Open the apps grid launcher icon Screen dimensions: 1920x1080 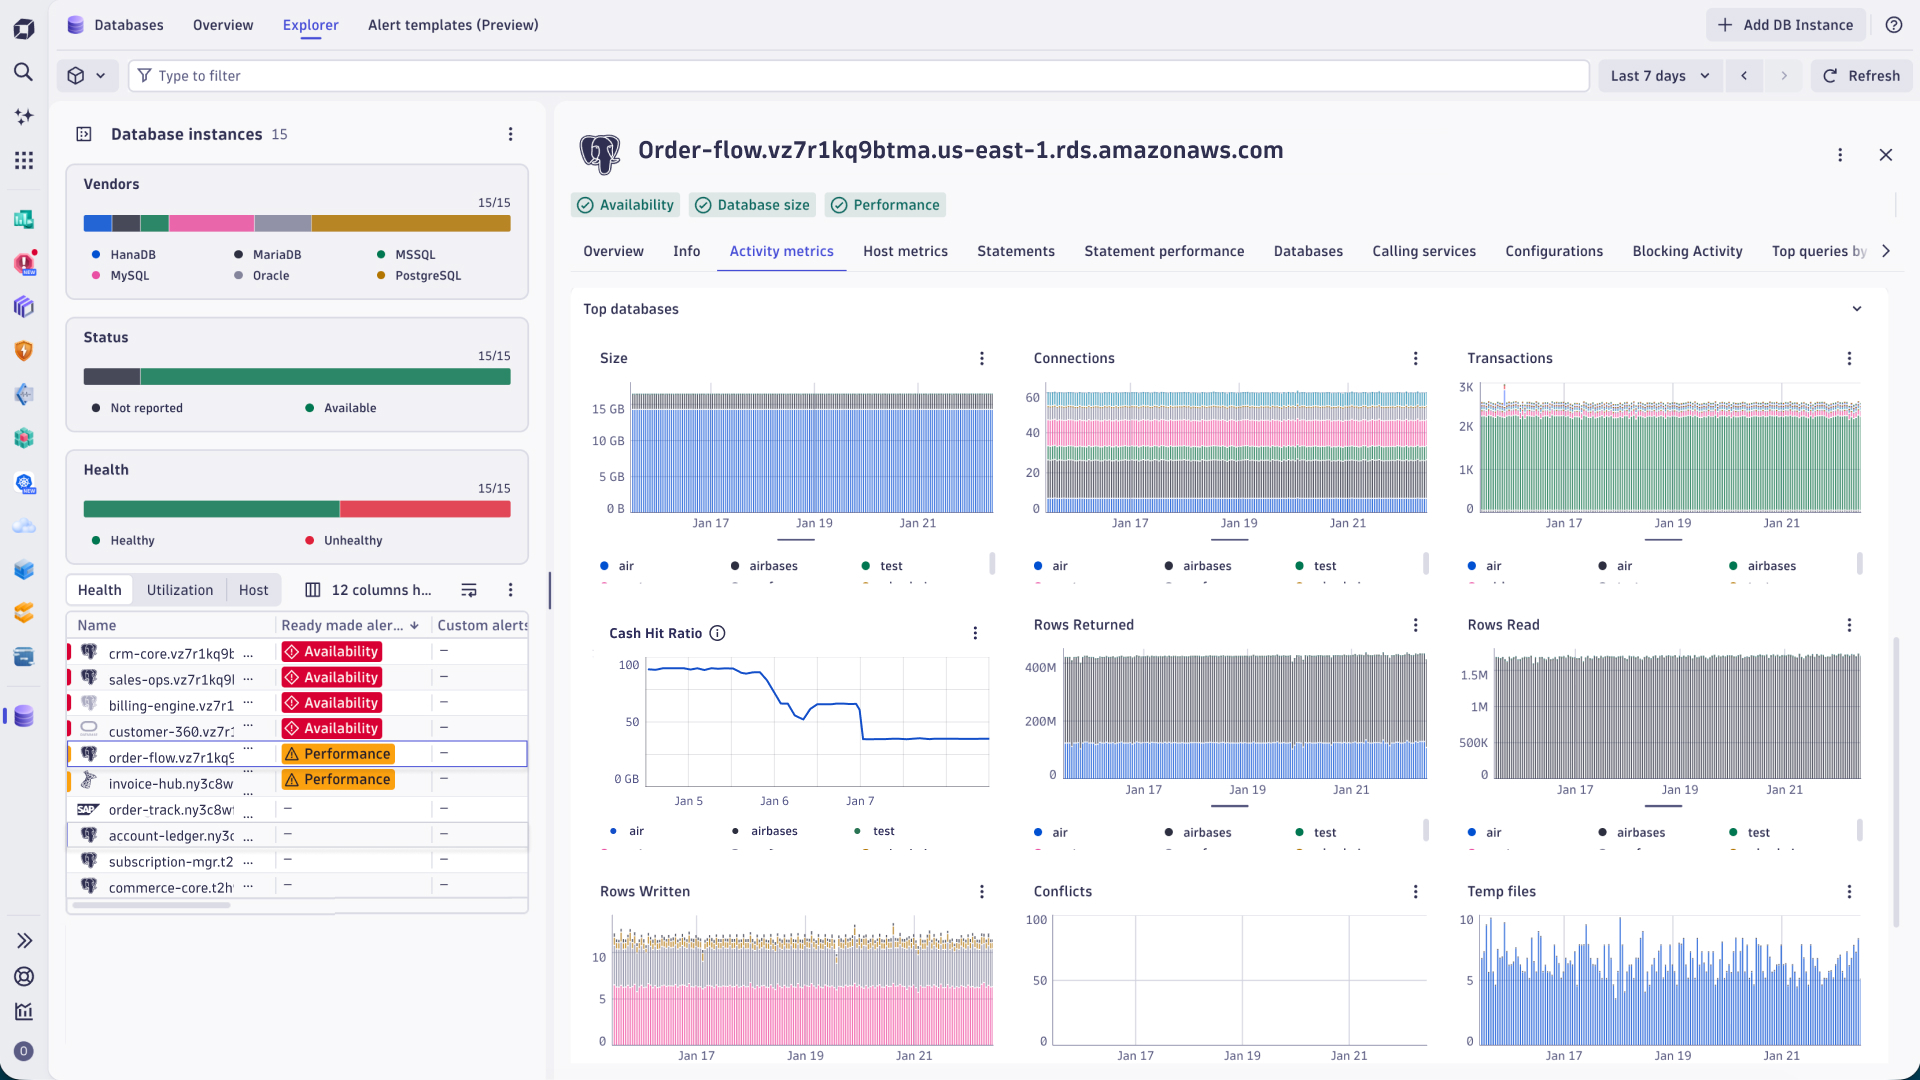(23, 160)
